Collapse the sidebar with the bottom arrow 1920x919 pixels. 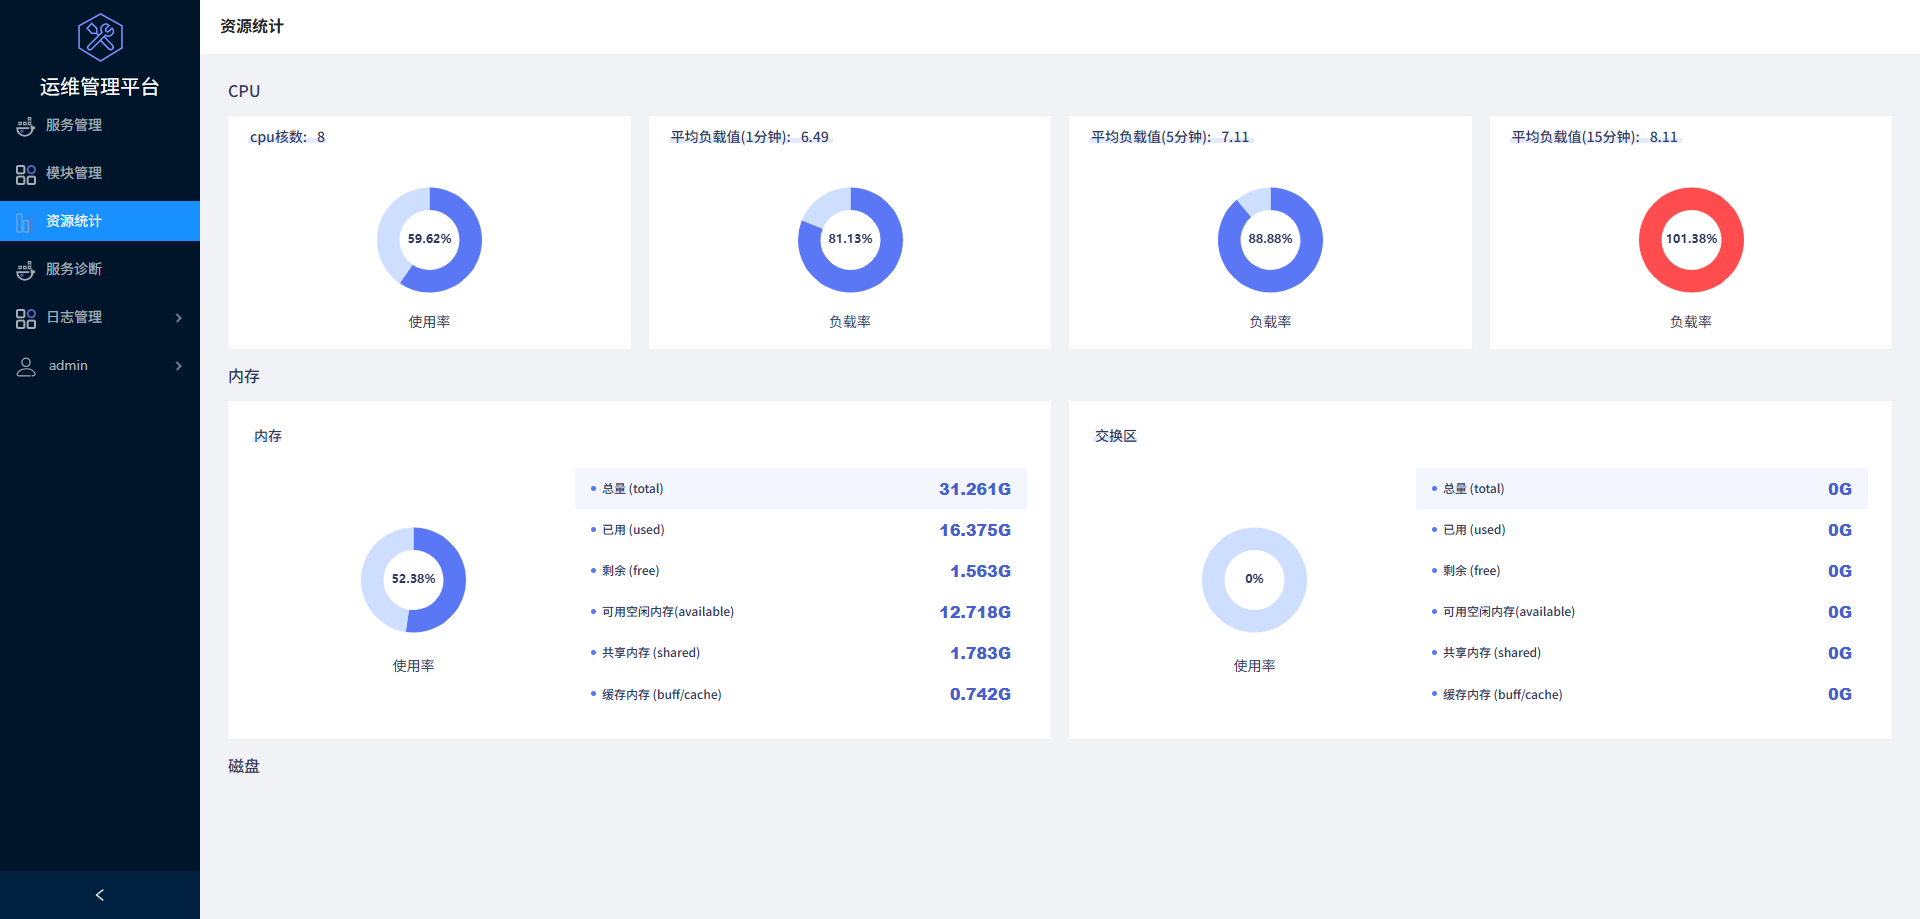pos(100,895)
